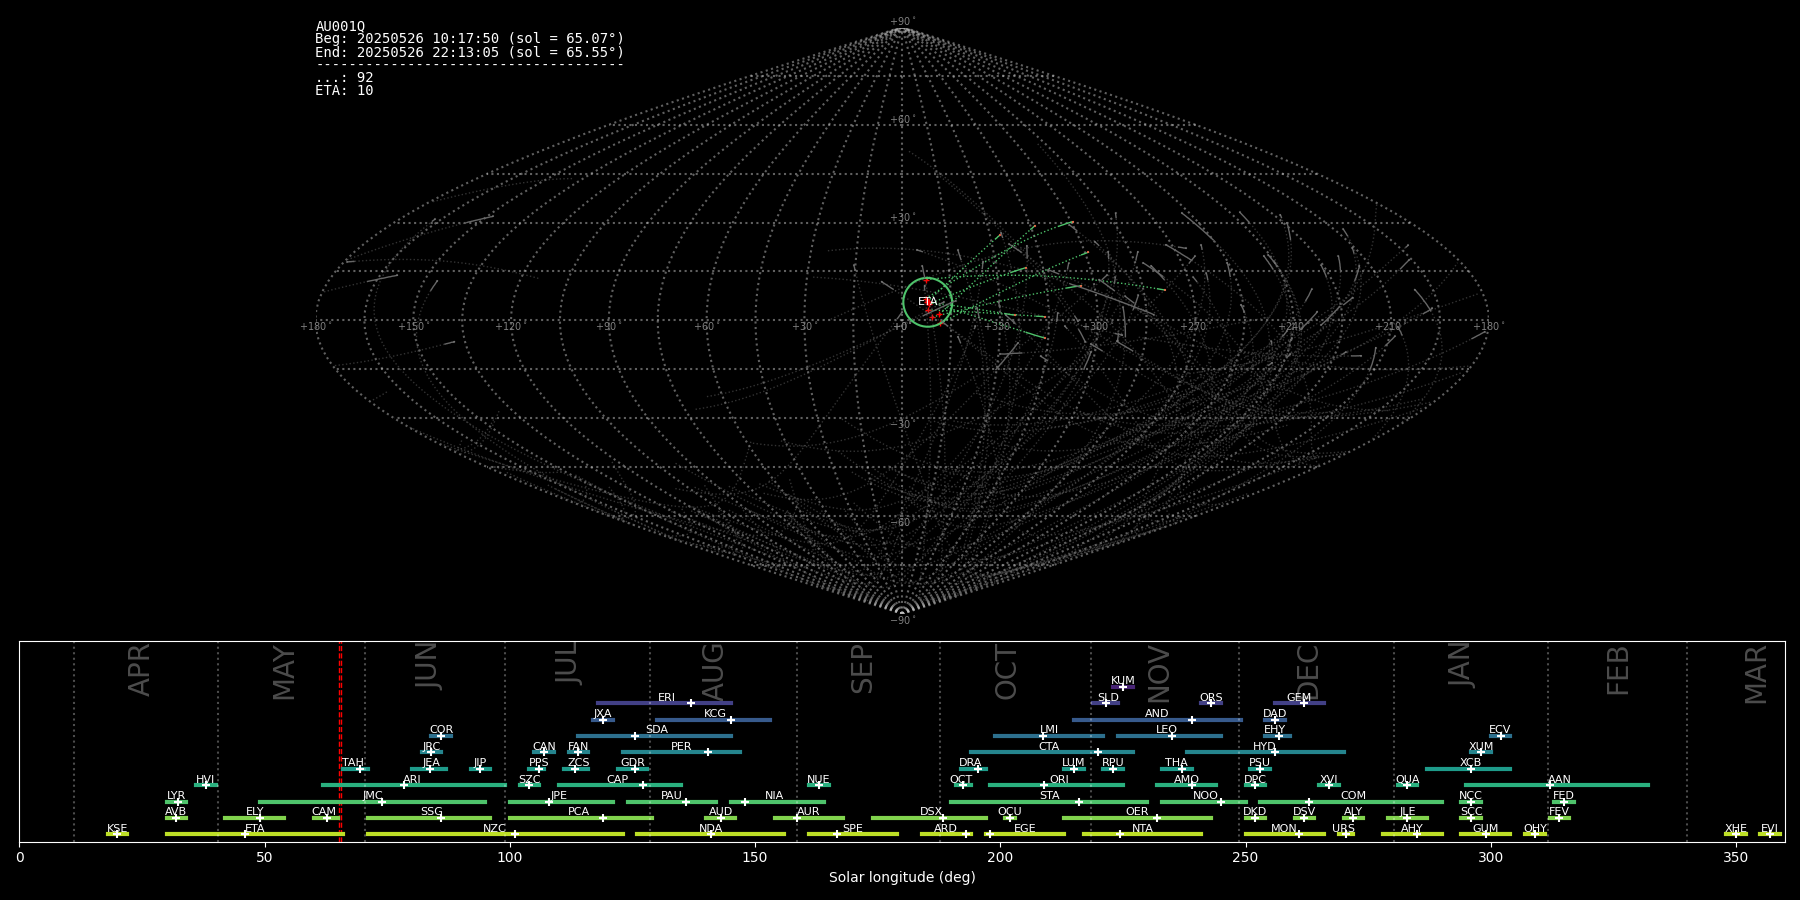
Task: Select the CAP shower label
Action: (617, 780)
